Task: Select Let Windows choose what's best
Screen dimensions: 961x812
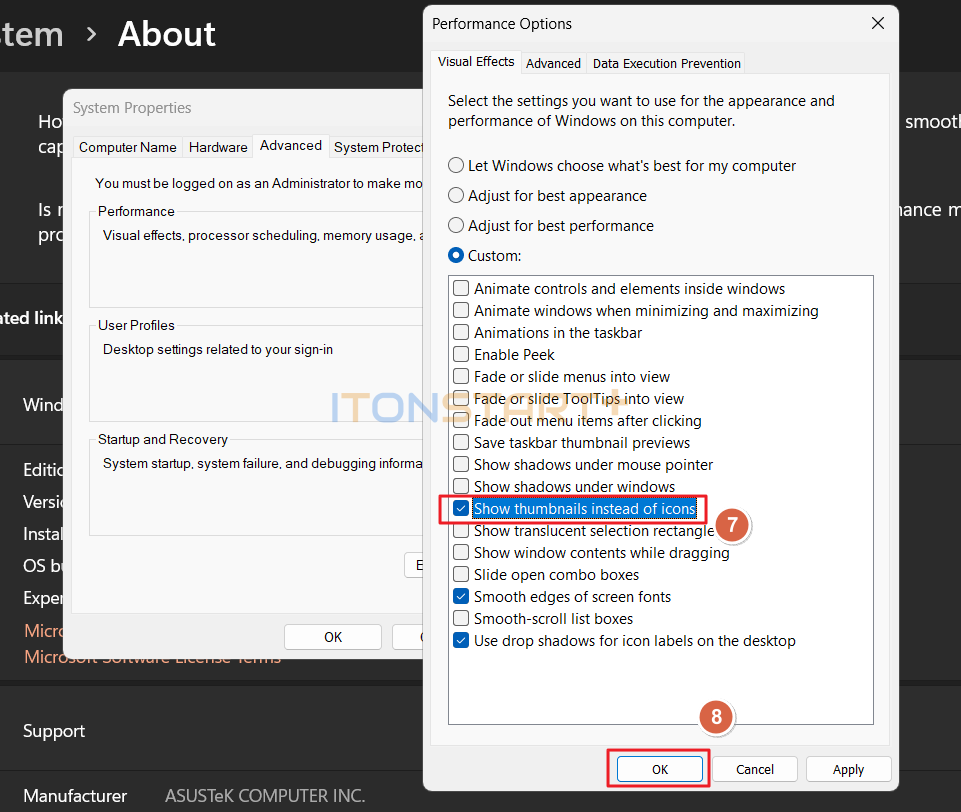Action: click(x=457, y=166)
